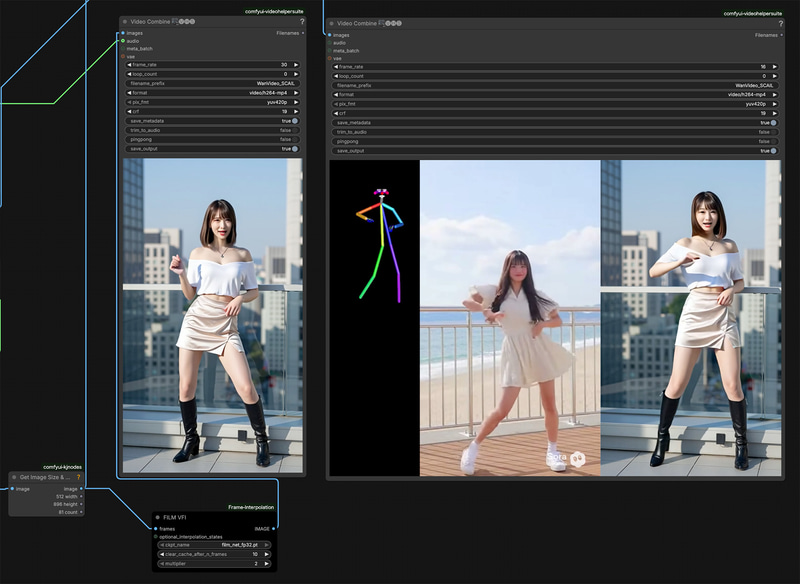Increase frame_rate with right arrow on 30-fps node
The height and width of the screenshot is (584, 800).
pyautogui.click(x=296, y=65)
